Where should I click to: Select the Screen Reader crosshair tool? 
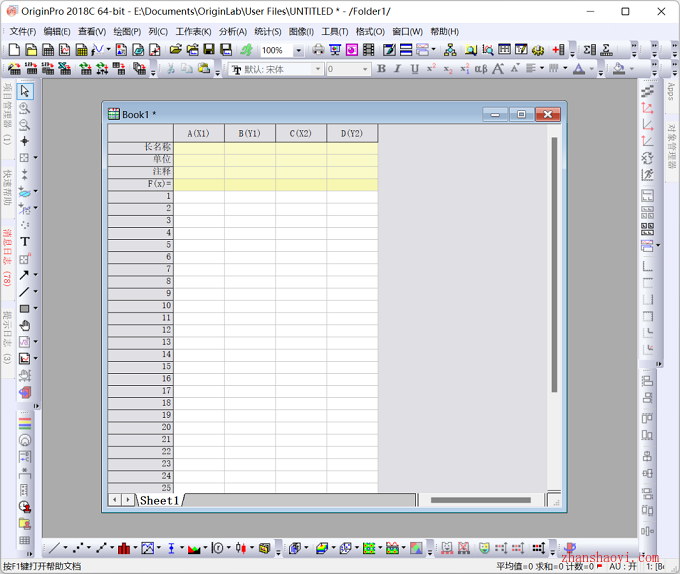point(25,141)
